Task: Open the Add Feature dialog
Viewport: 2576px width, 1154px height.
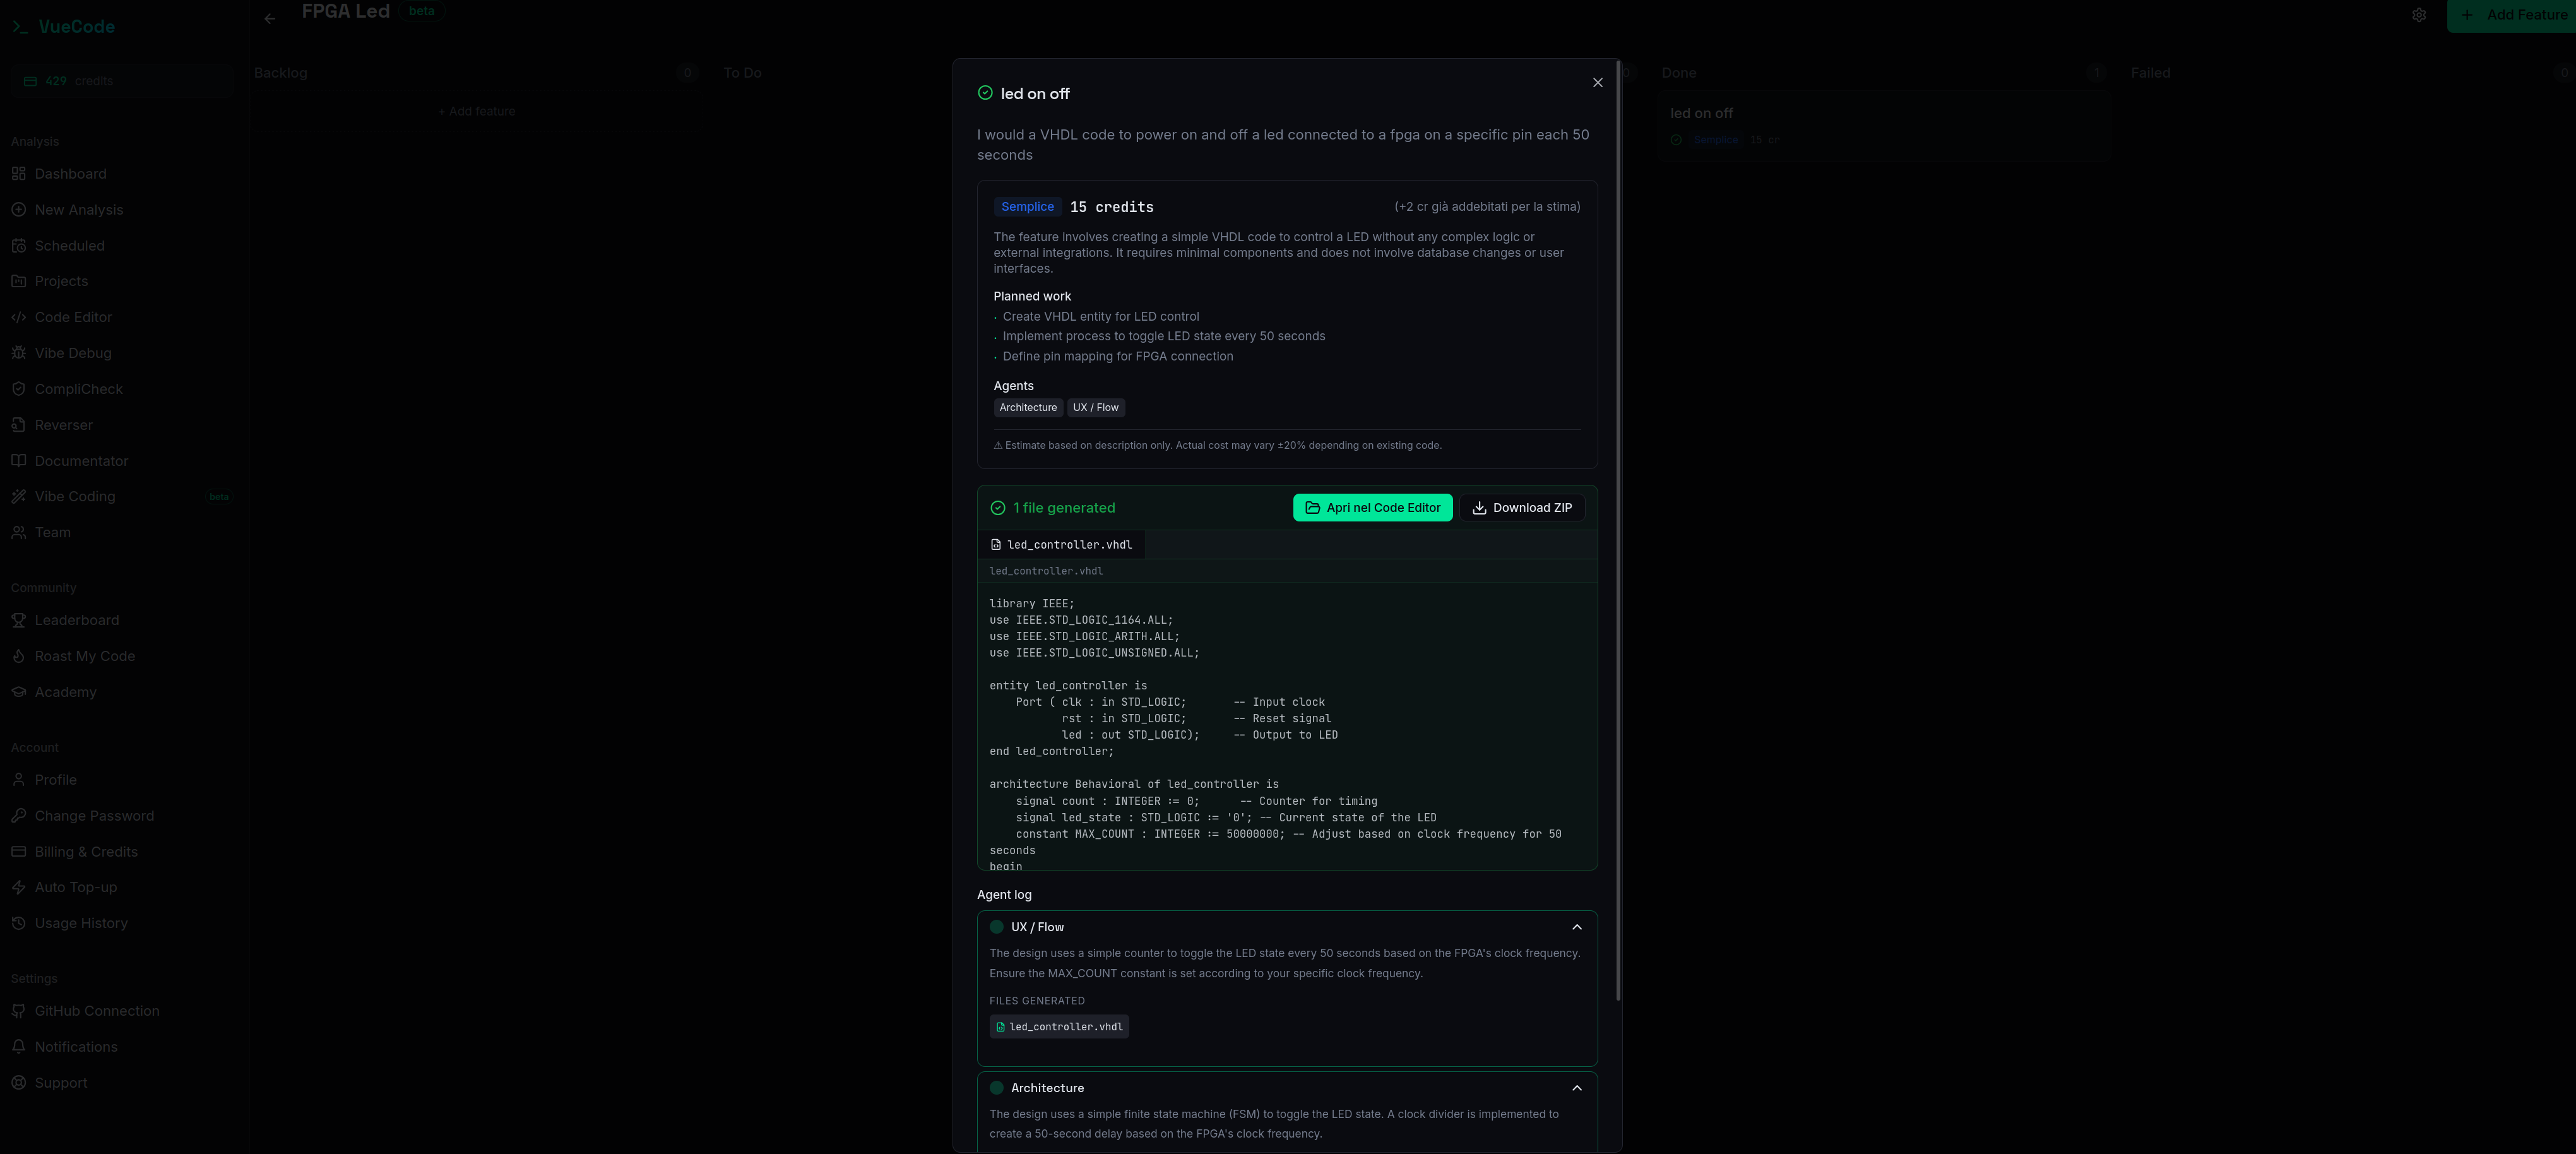Action: tap(2512, 14)
